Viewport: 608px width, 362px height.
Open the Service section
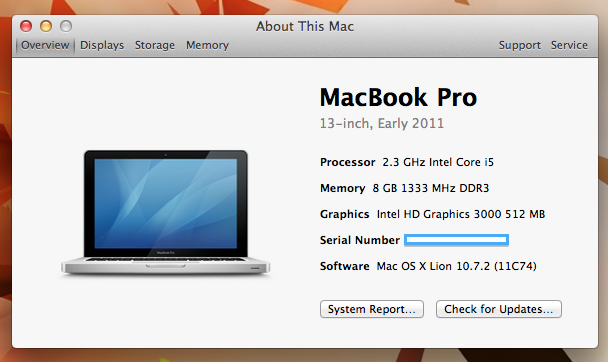point(569,45)
